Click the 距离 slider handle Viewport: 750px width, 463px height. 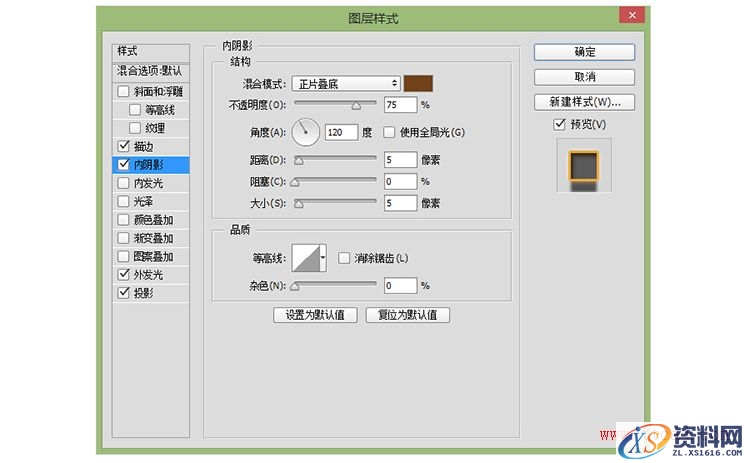click(x=298, y=161)
